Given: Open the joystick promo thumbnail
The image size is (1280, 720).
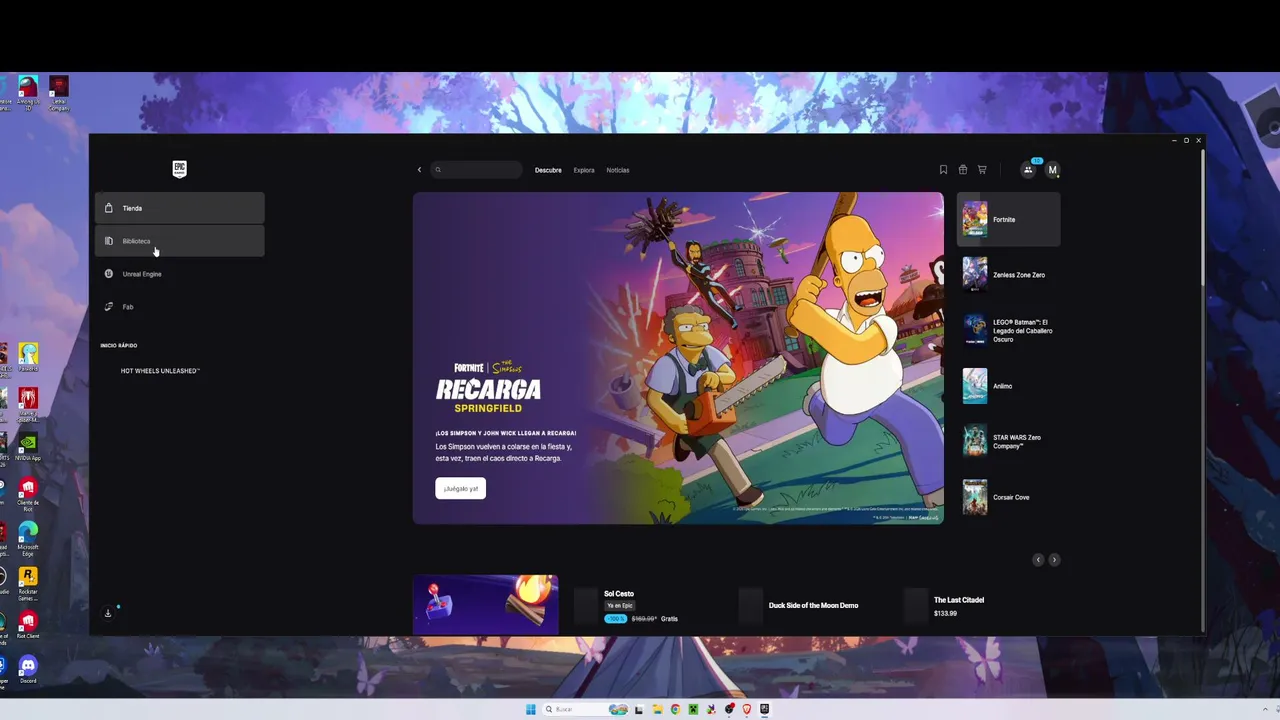Looking at the screenshot, I should [486, 604].
